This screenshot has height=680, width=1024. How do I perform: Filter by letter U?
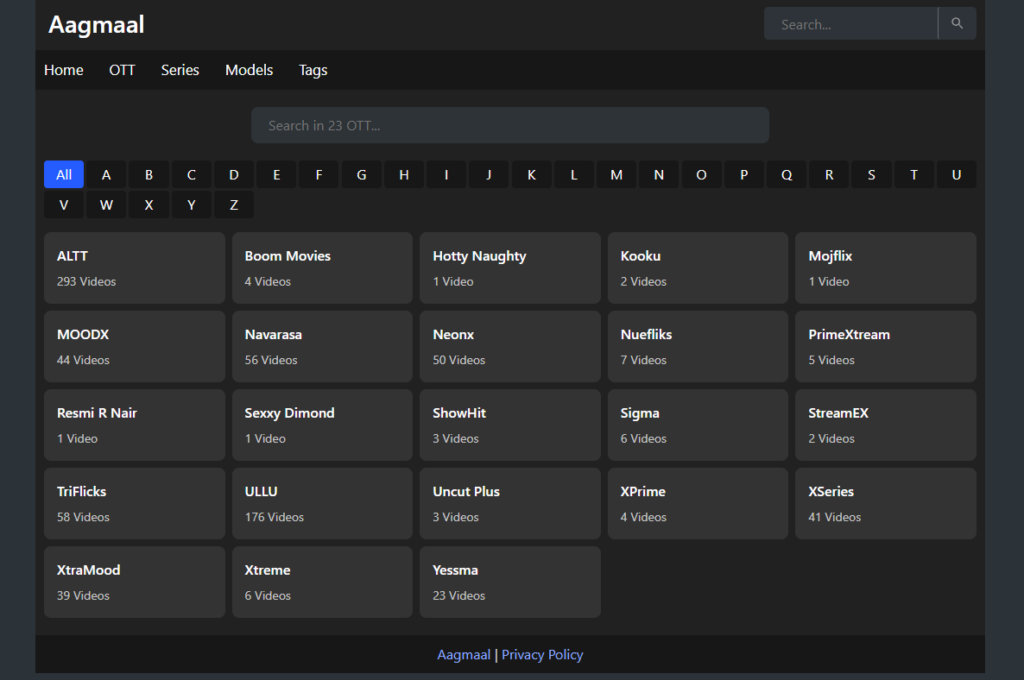[956, 174]
